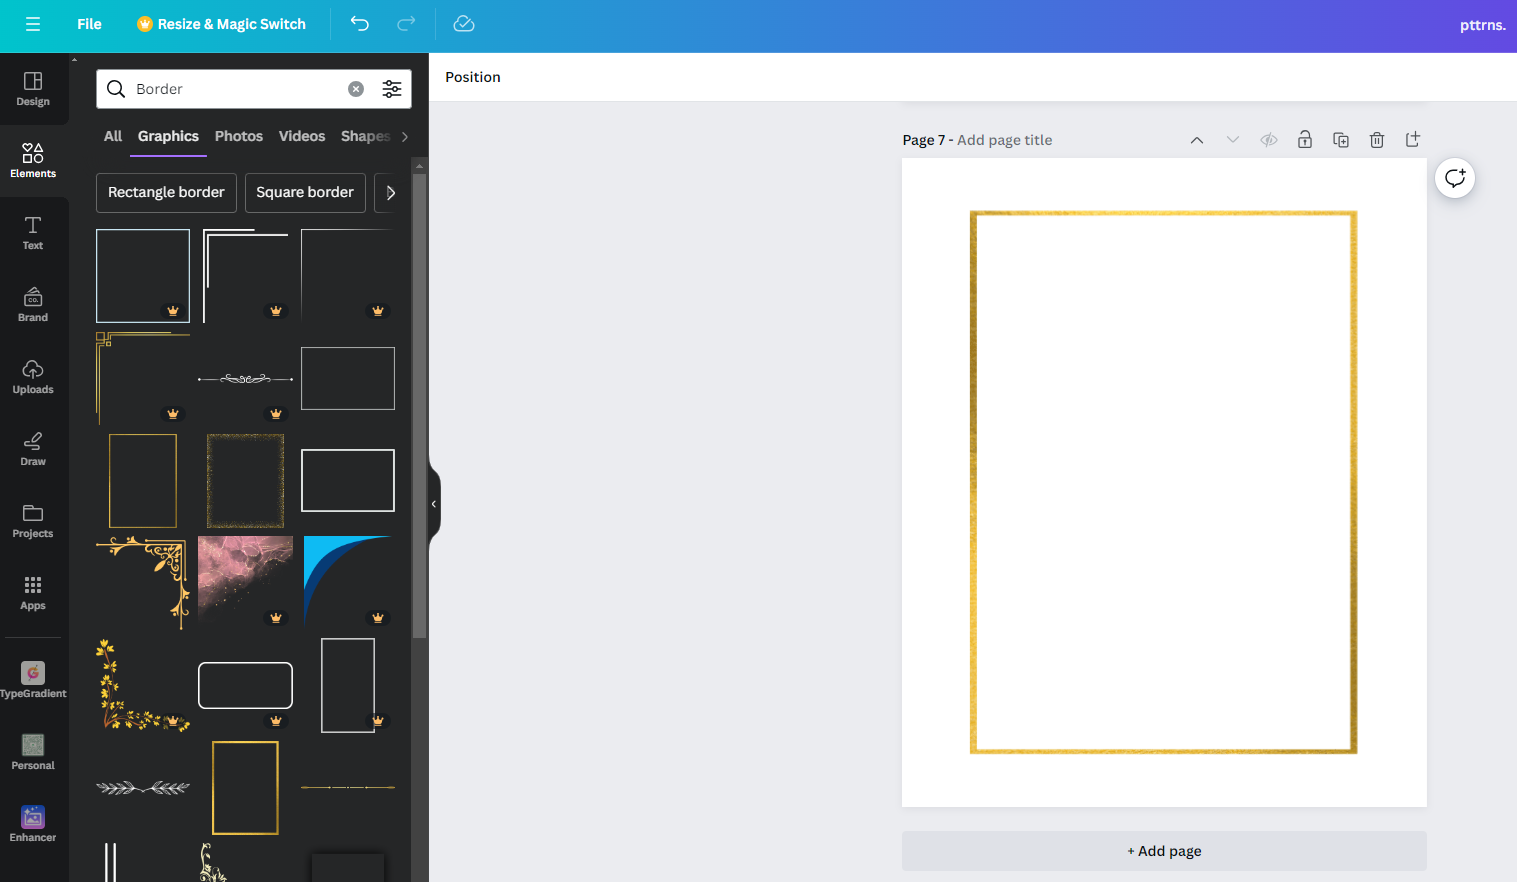
Task: Clear the Border search field
Action: tap(356, 89)
